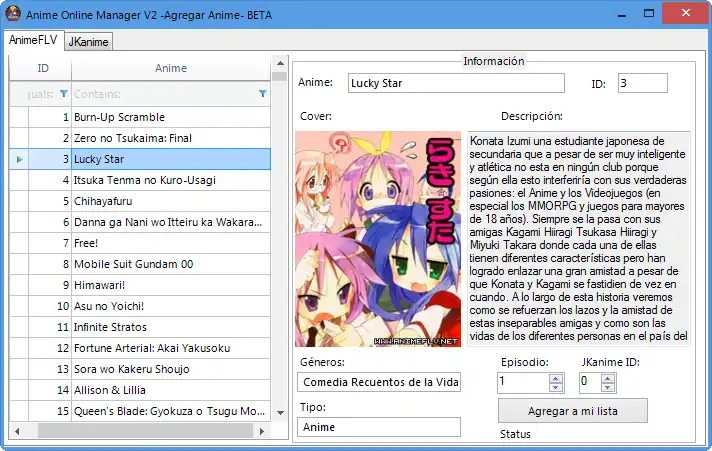Click the Lucky Star cover image

tap(378, 239)
